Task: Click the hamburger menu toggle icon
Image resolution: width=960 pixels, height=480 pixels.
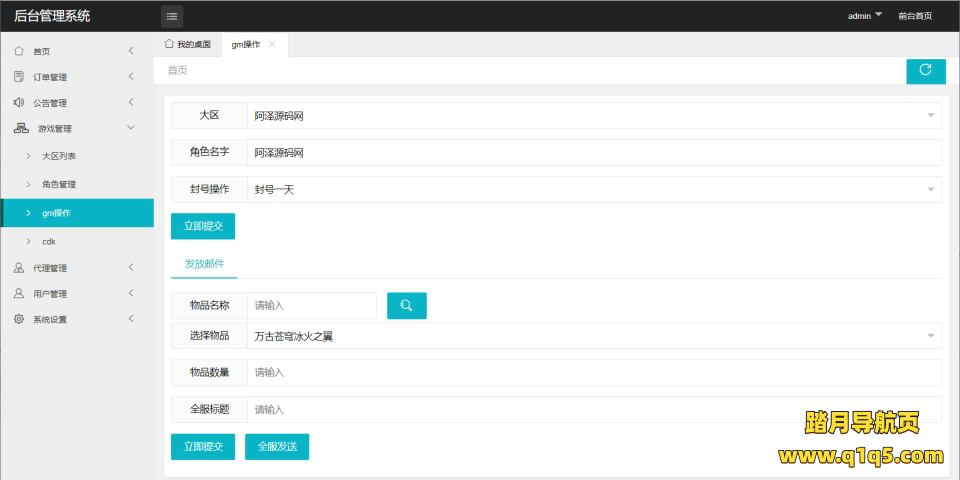Action: tap(172, 16)
